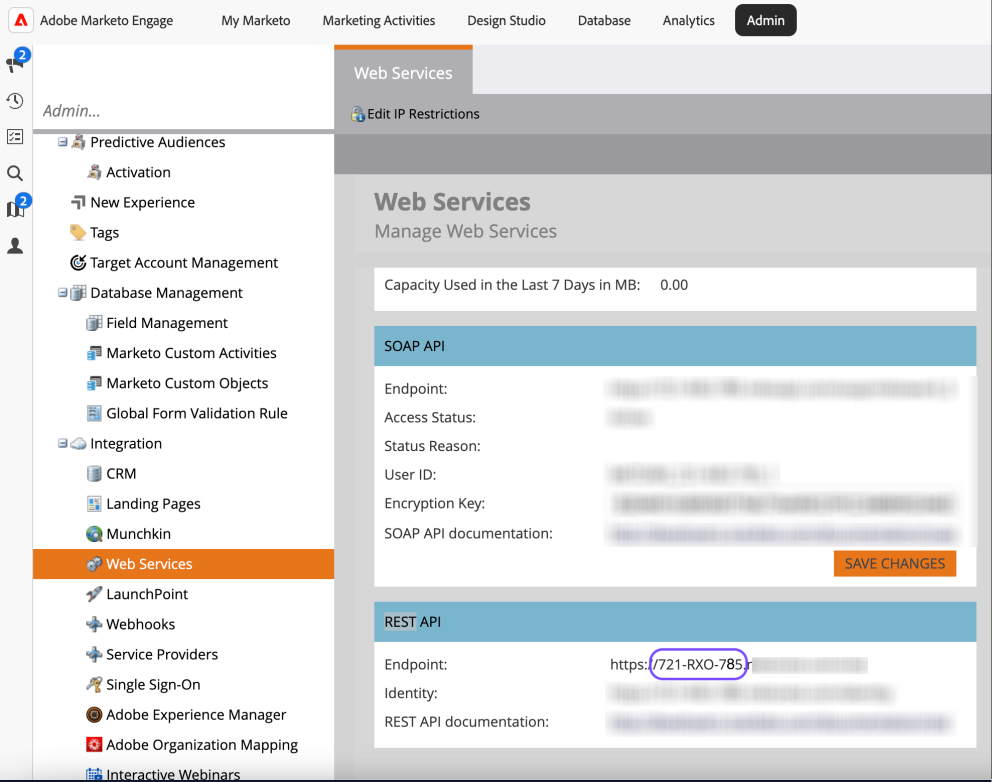Collapse the Integration tree node
The height and width of the screenshot is (782, 992).
coord(63,444)
